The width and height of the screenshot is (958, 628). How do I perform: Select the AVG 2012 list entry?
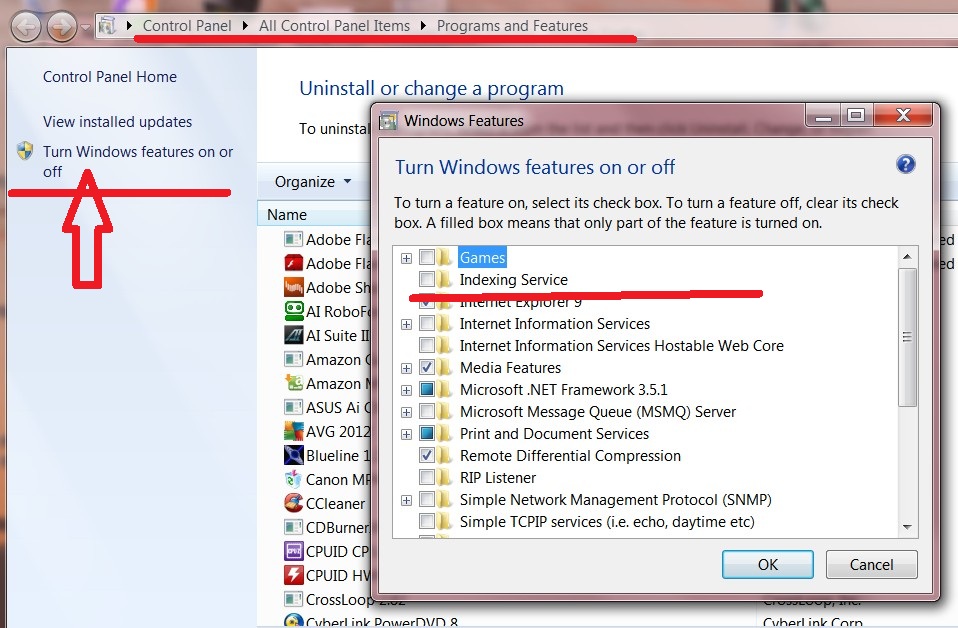tap(327, 431)
